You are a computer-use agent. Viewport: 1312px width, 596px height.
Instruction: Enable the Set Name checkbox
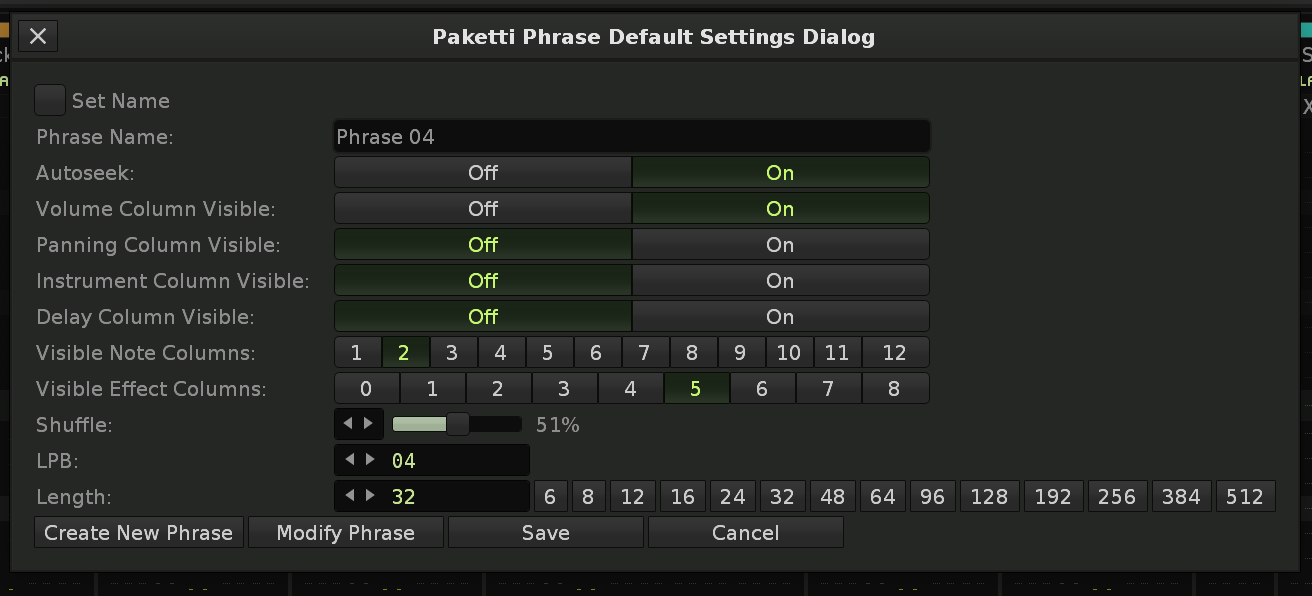(x=50, y=100)
